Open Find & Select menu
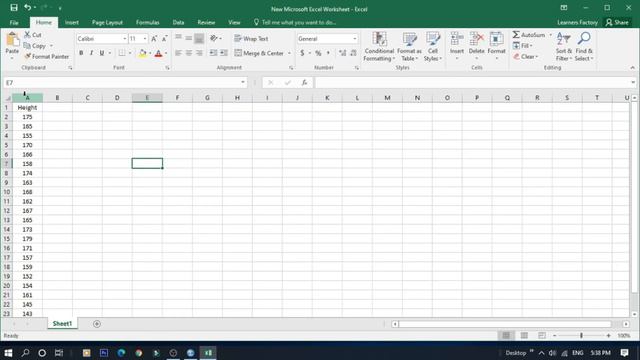 [x=584, y=47]
